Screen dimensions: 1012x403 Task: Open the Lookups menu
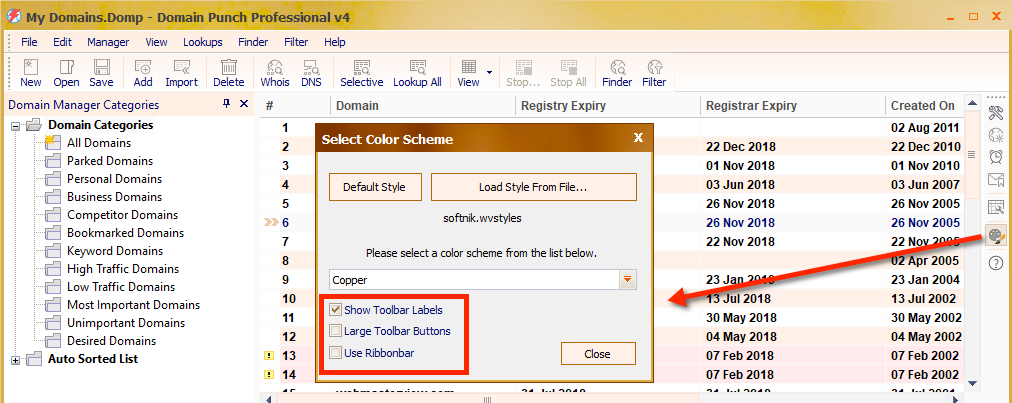click(203, 42)
